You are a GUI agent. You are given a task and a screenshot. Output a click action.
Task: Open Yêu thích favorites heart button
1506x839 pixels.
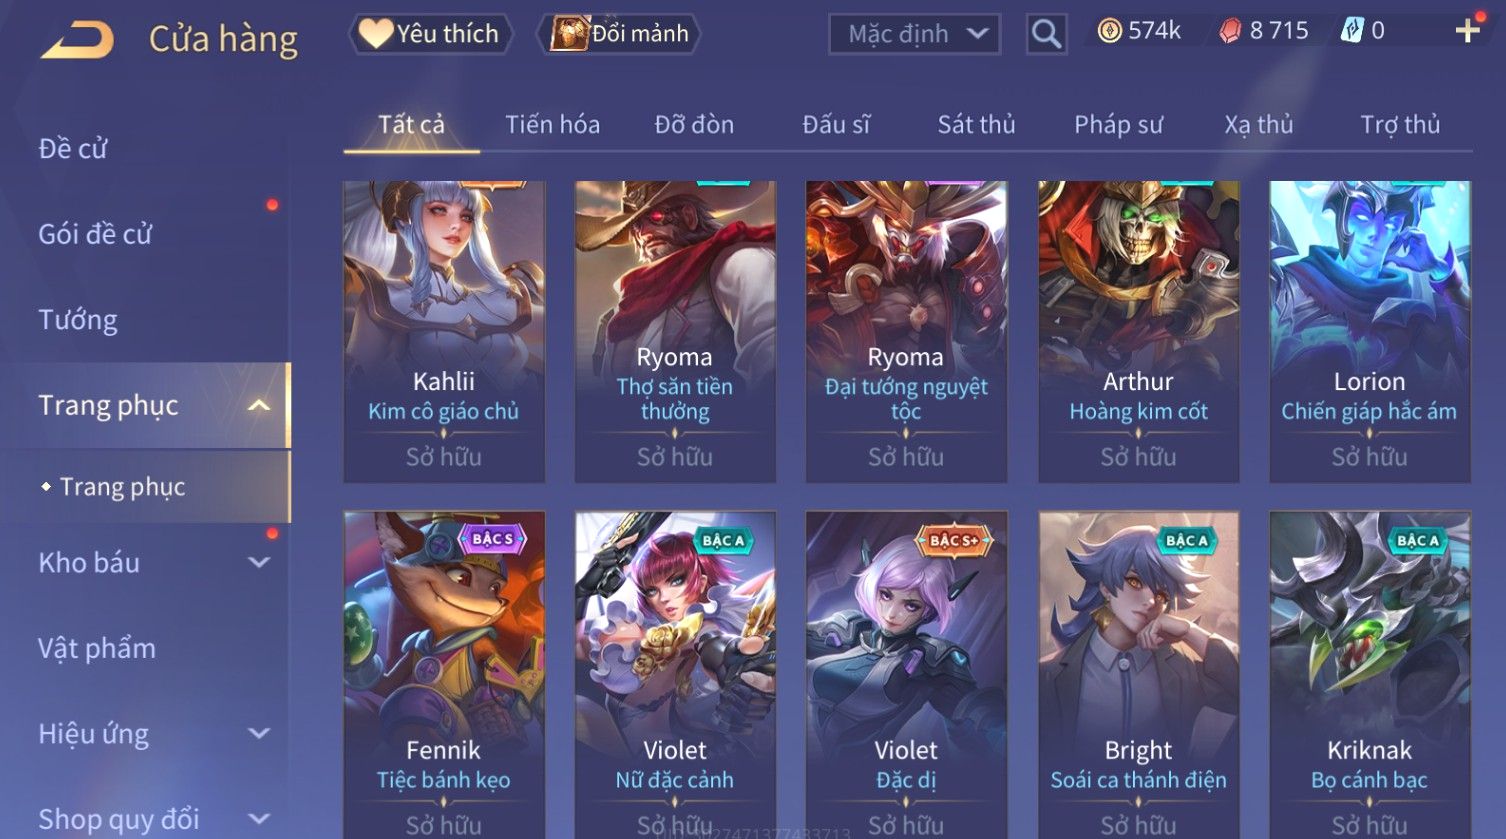tap(430, 34)
